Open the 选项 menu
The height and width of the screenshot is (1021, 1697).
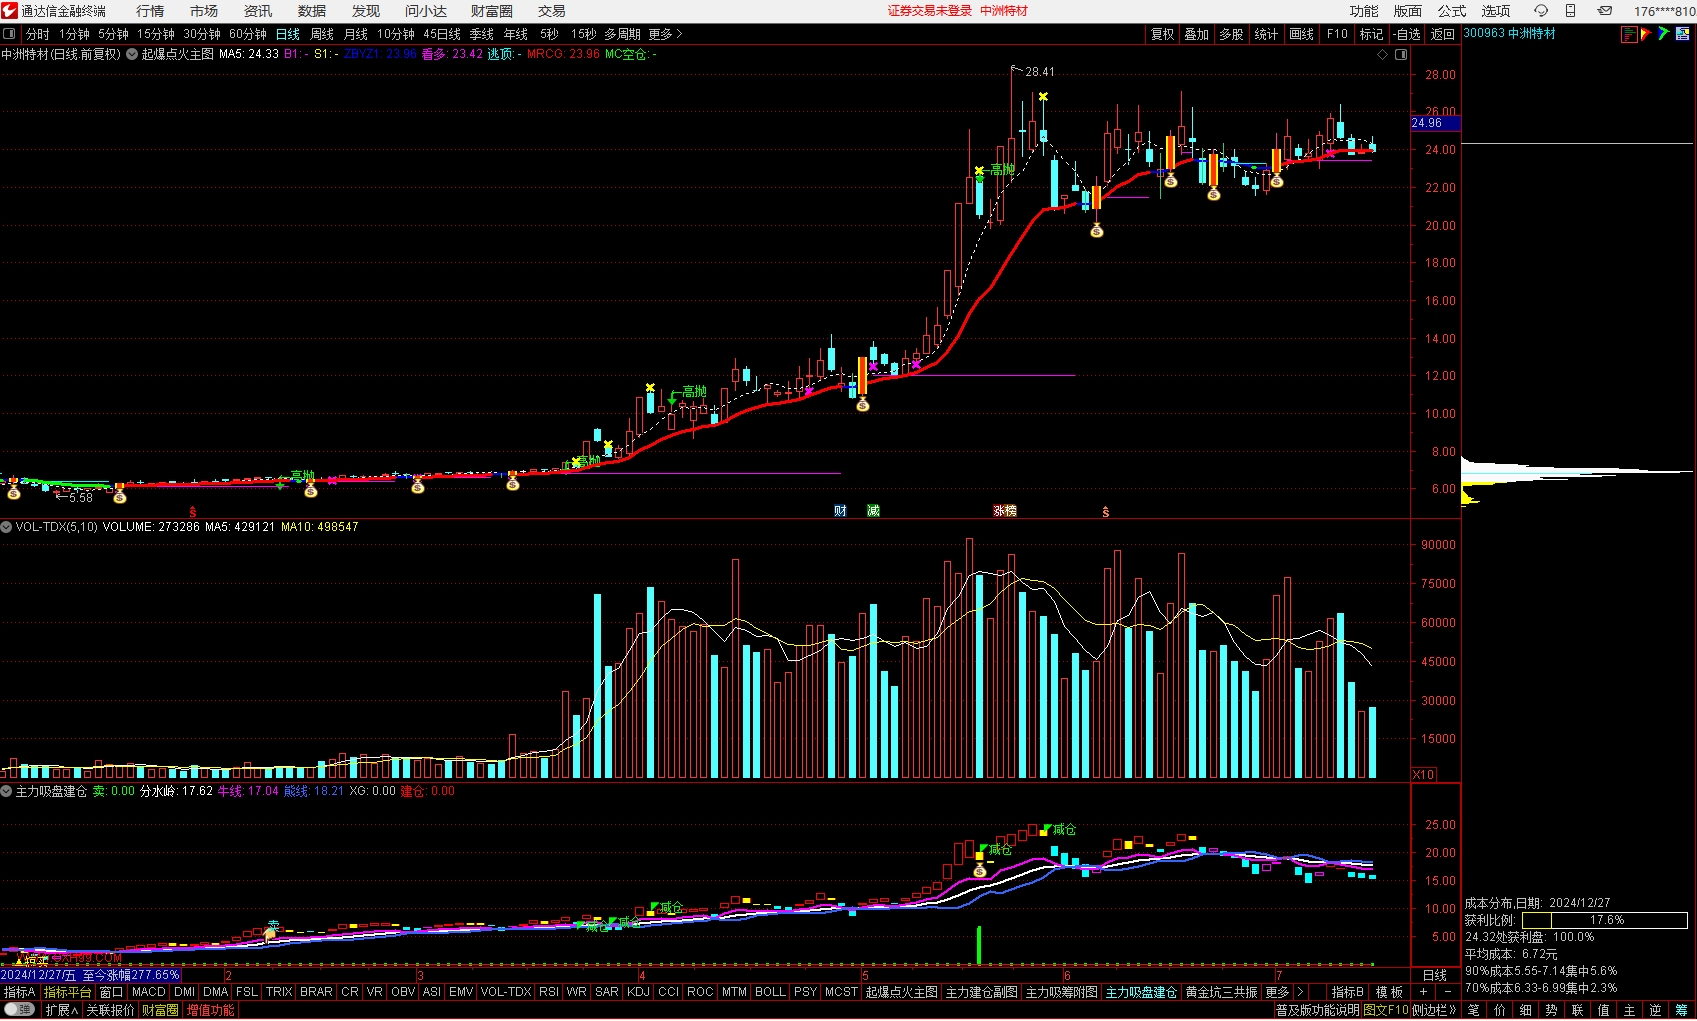pos(1496,11)
